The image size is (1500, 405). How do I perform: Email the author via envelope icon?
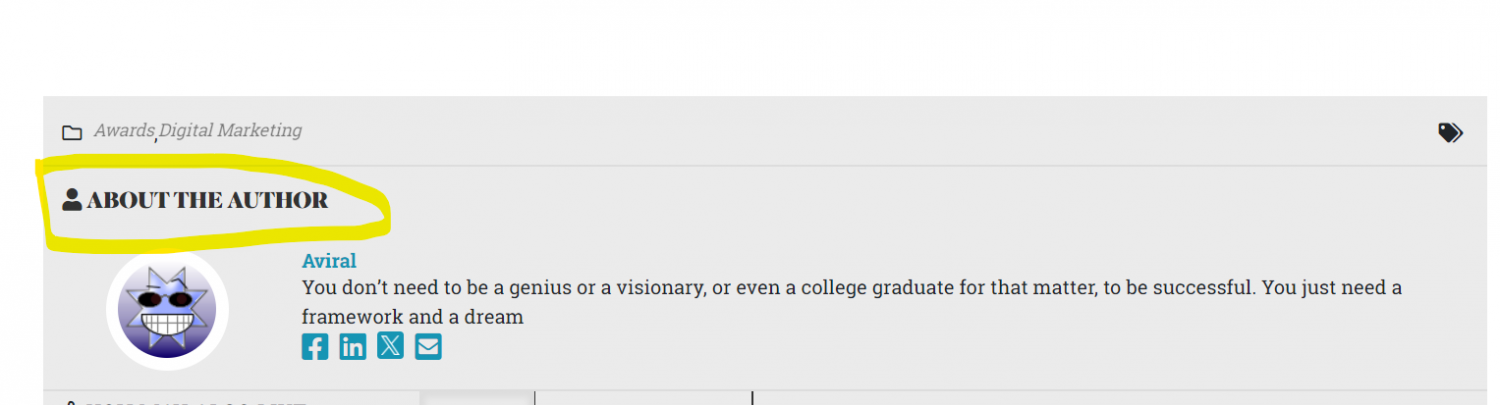click(428, 347)
